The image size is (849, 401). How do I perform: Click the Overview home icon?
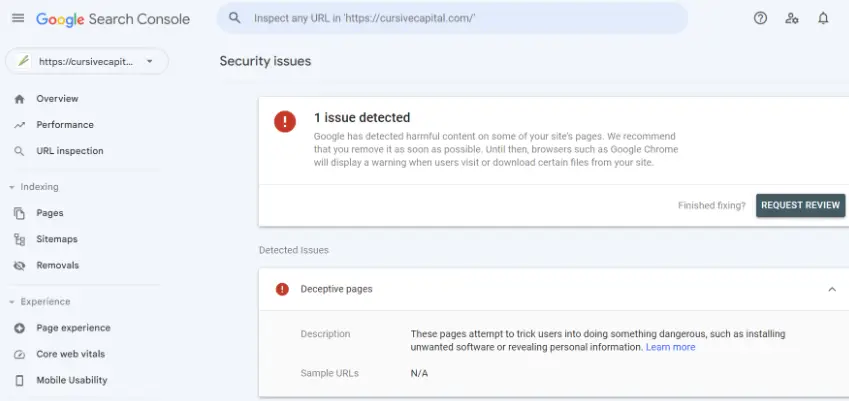(x=19, y=99)
